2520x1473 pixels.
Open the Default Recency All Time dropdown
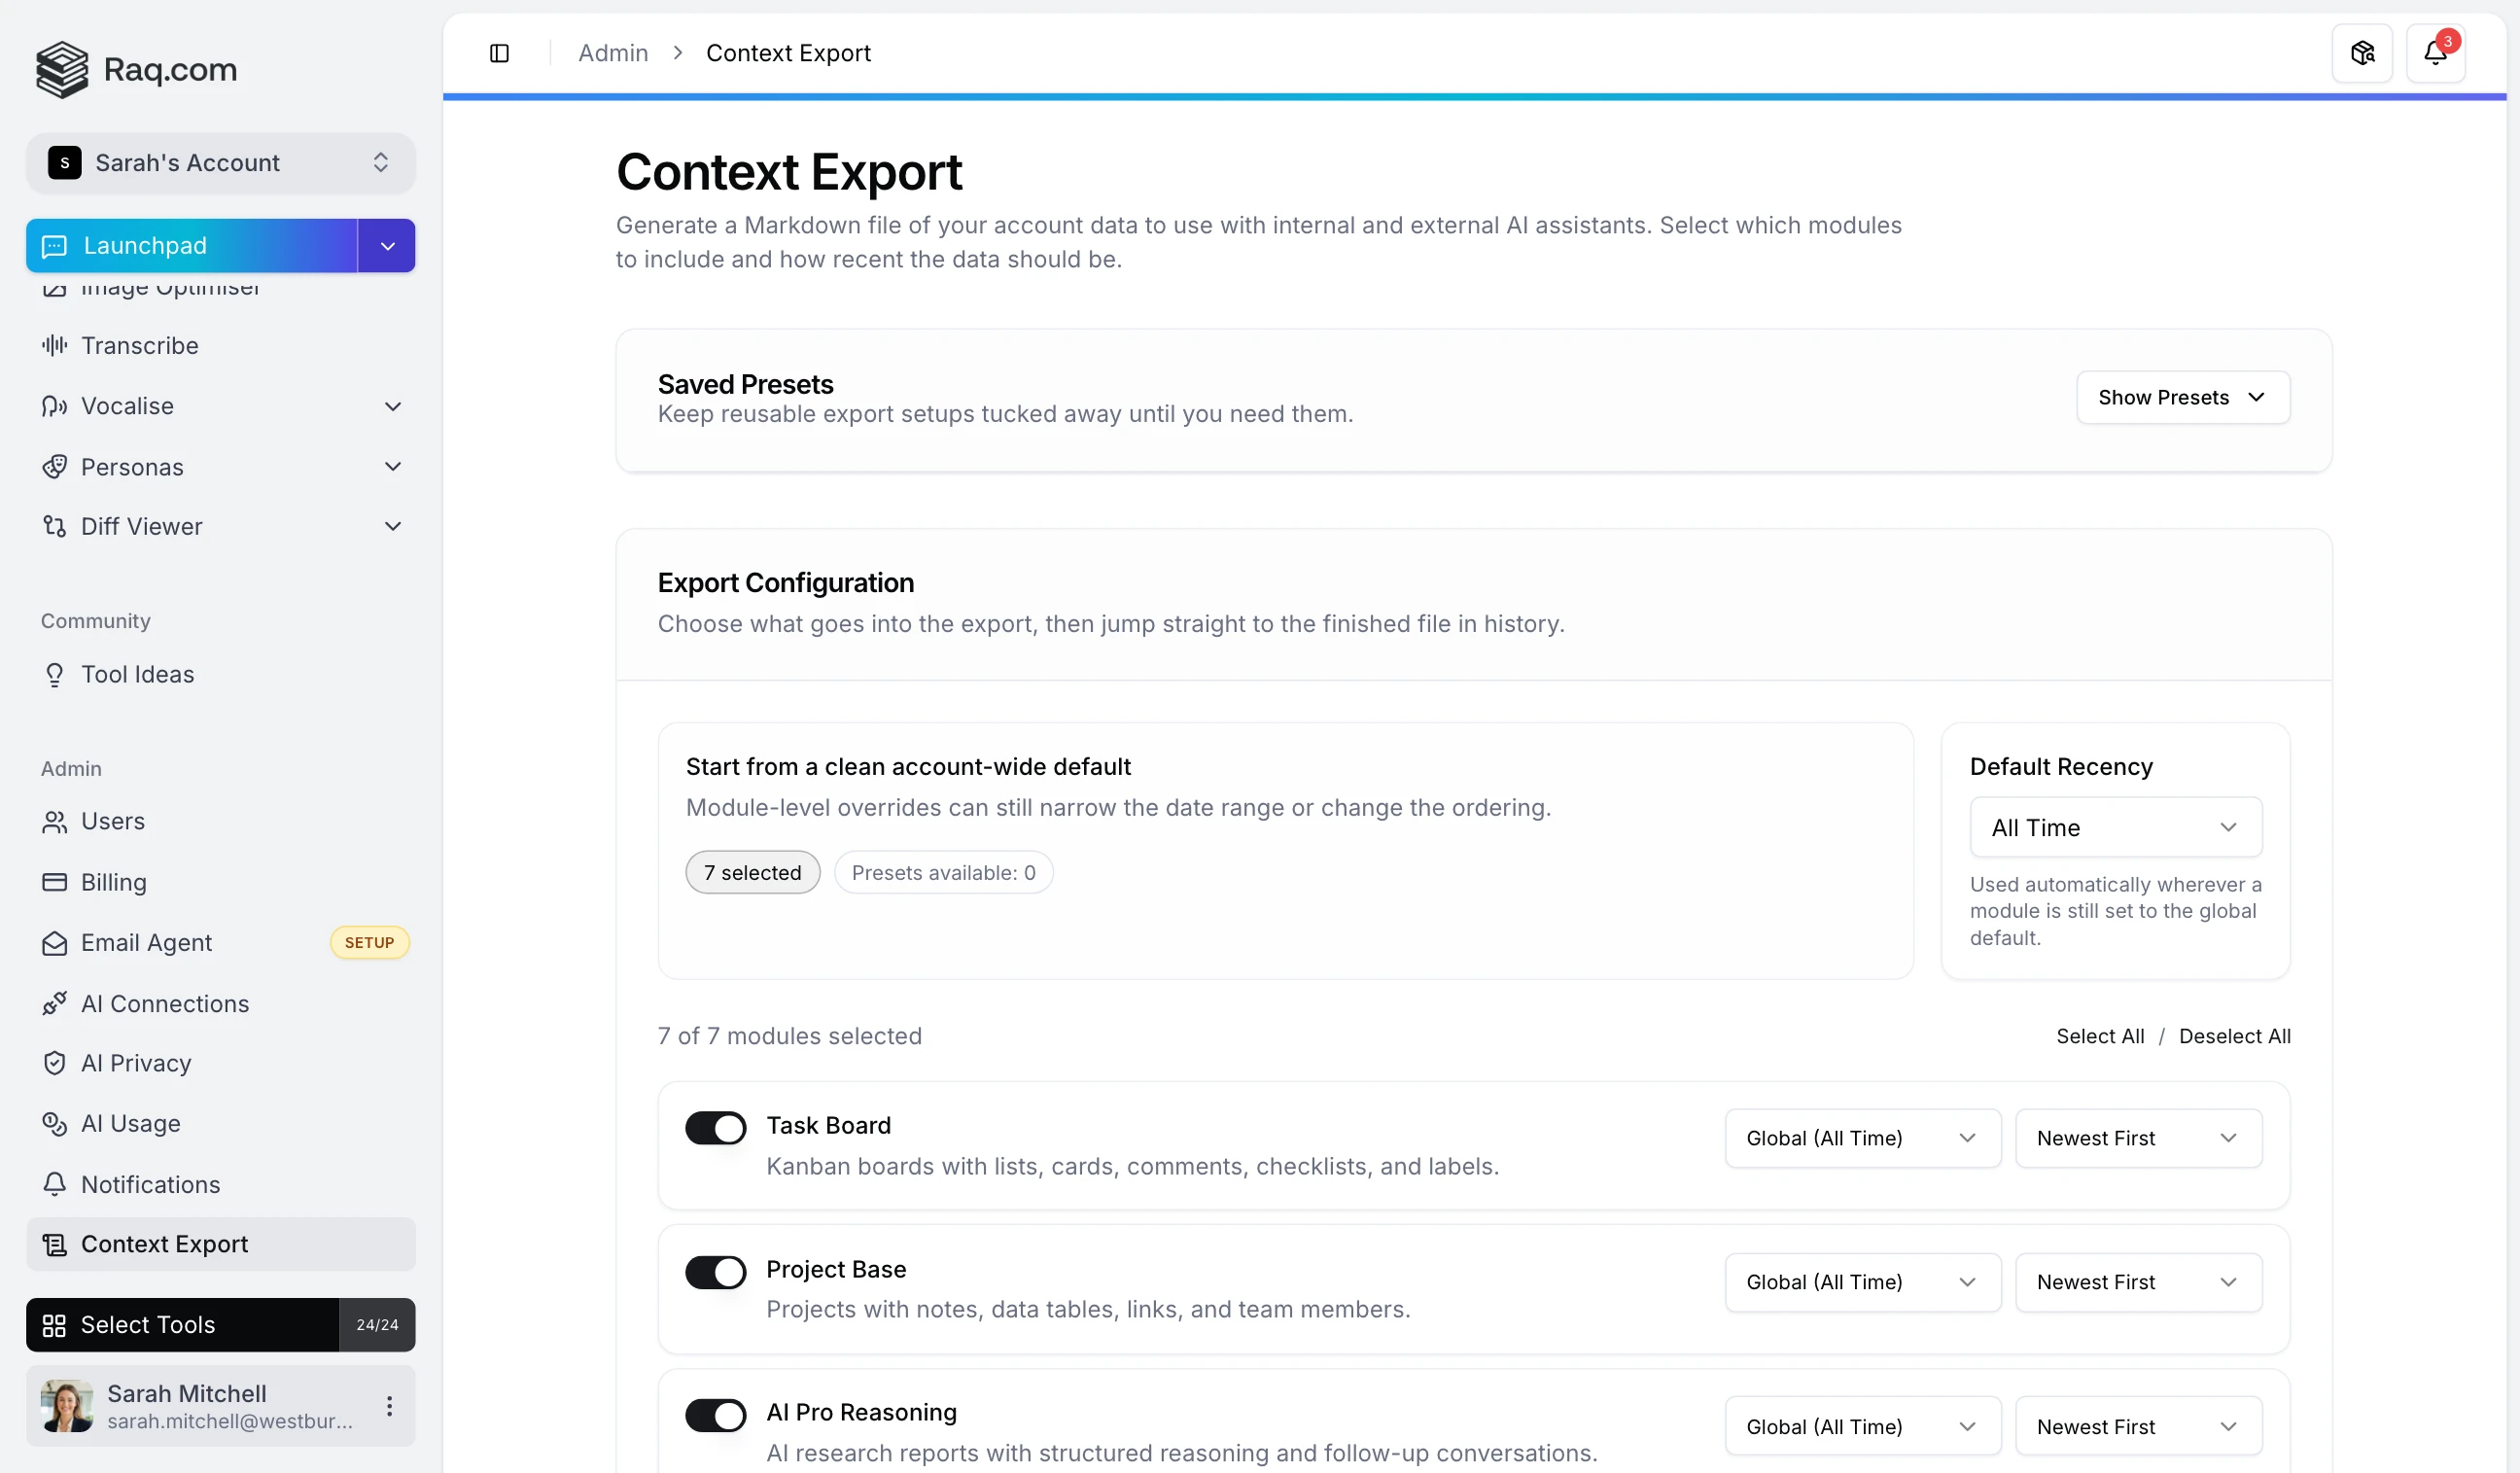2114,827
